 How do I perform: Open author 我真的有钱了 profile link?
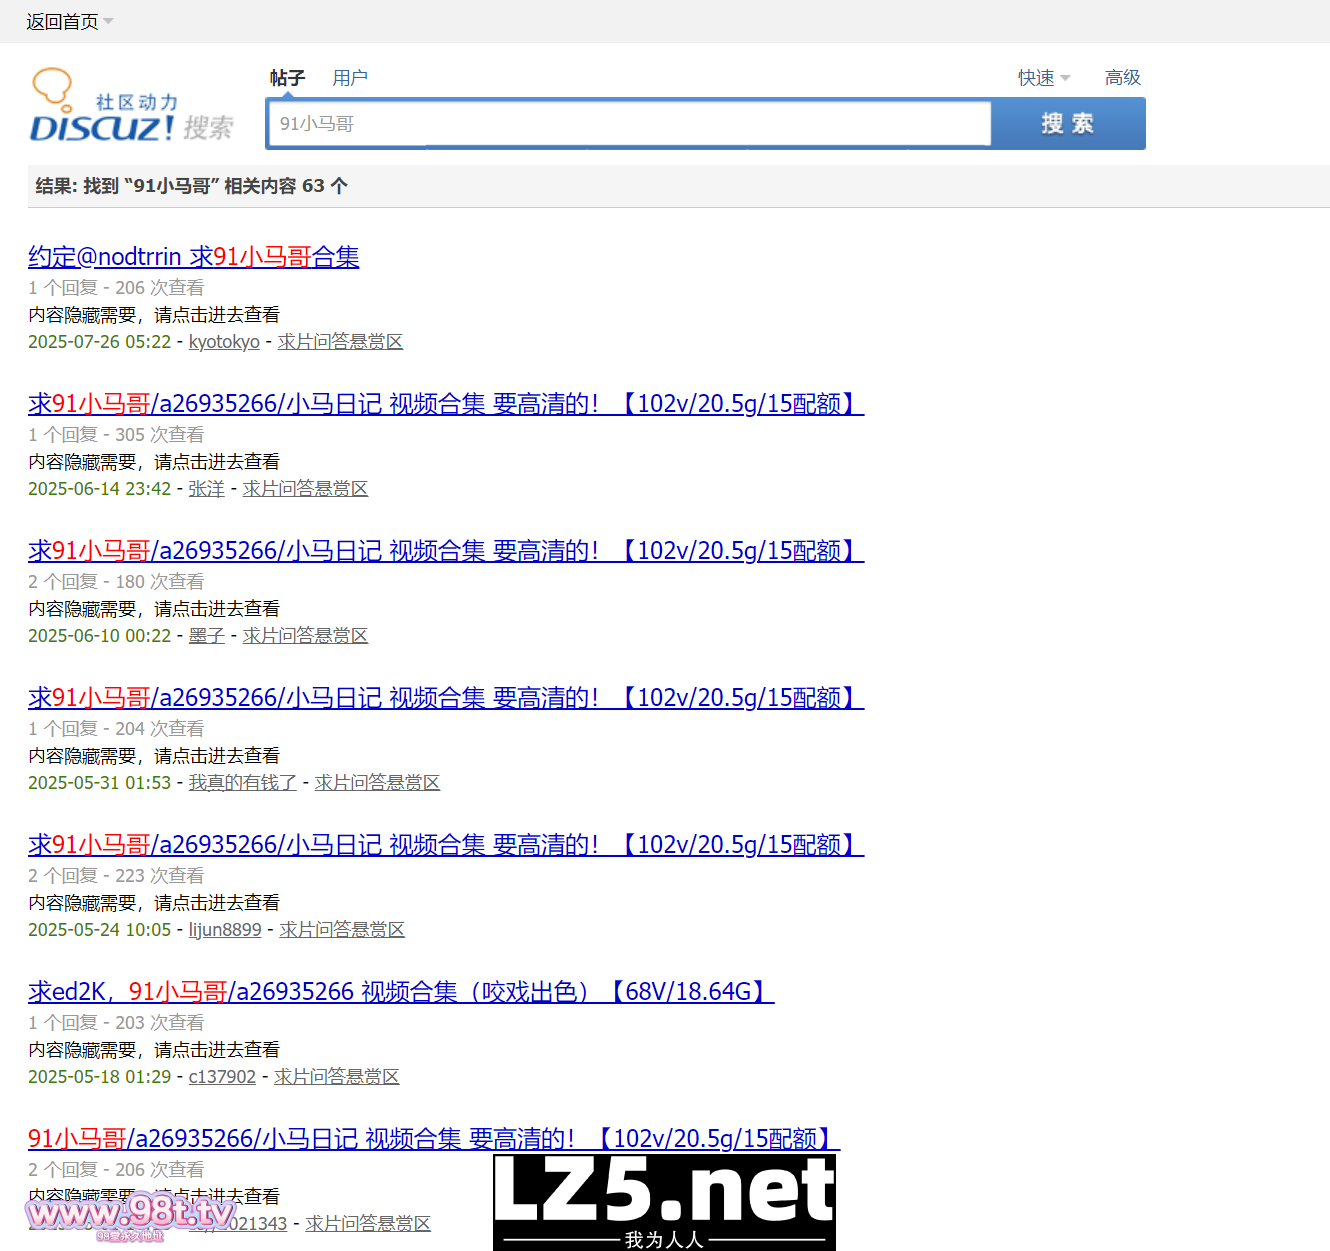pyautogui.click(x=243, y=783)
